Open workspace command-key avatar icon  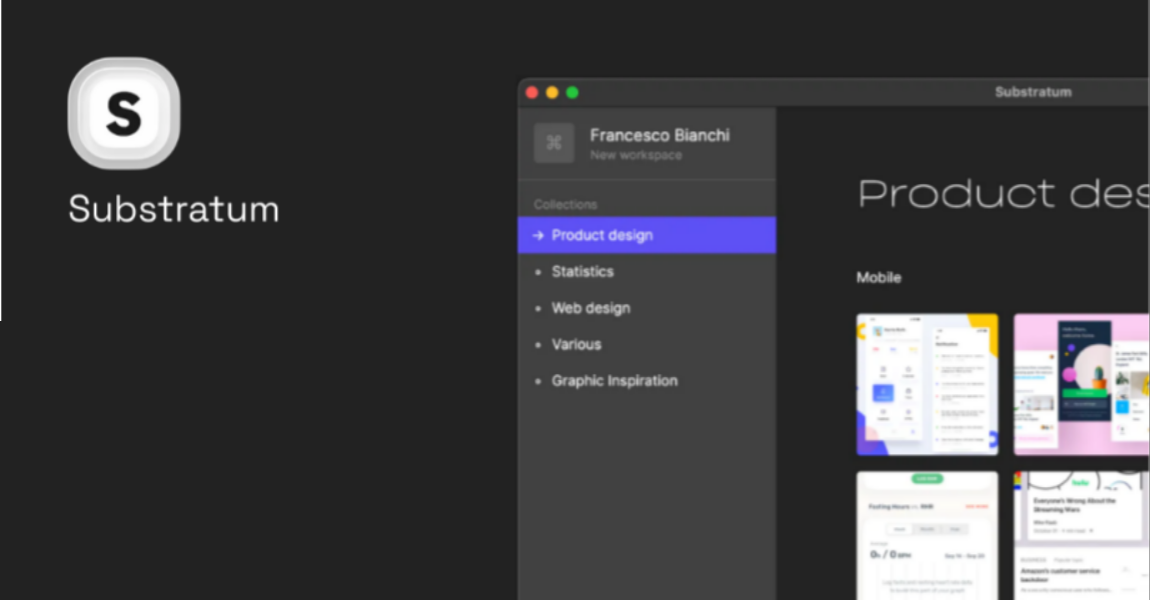pyautogui.click(x=554, y=143)
